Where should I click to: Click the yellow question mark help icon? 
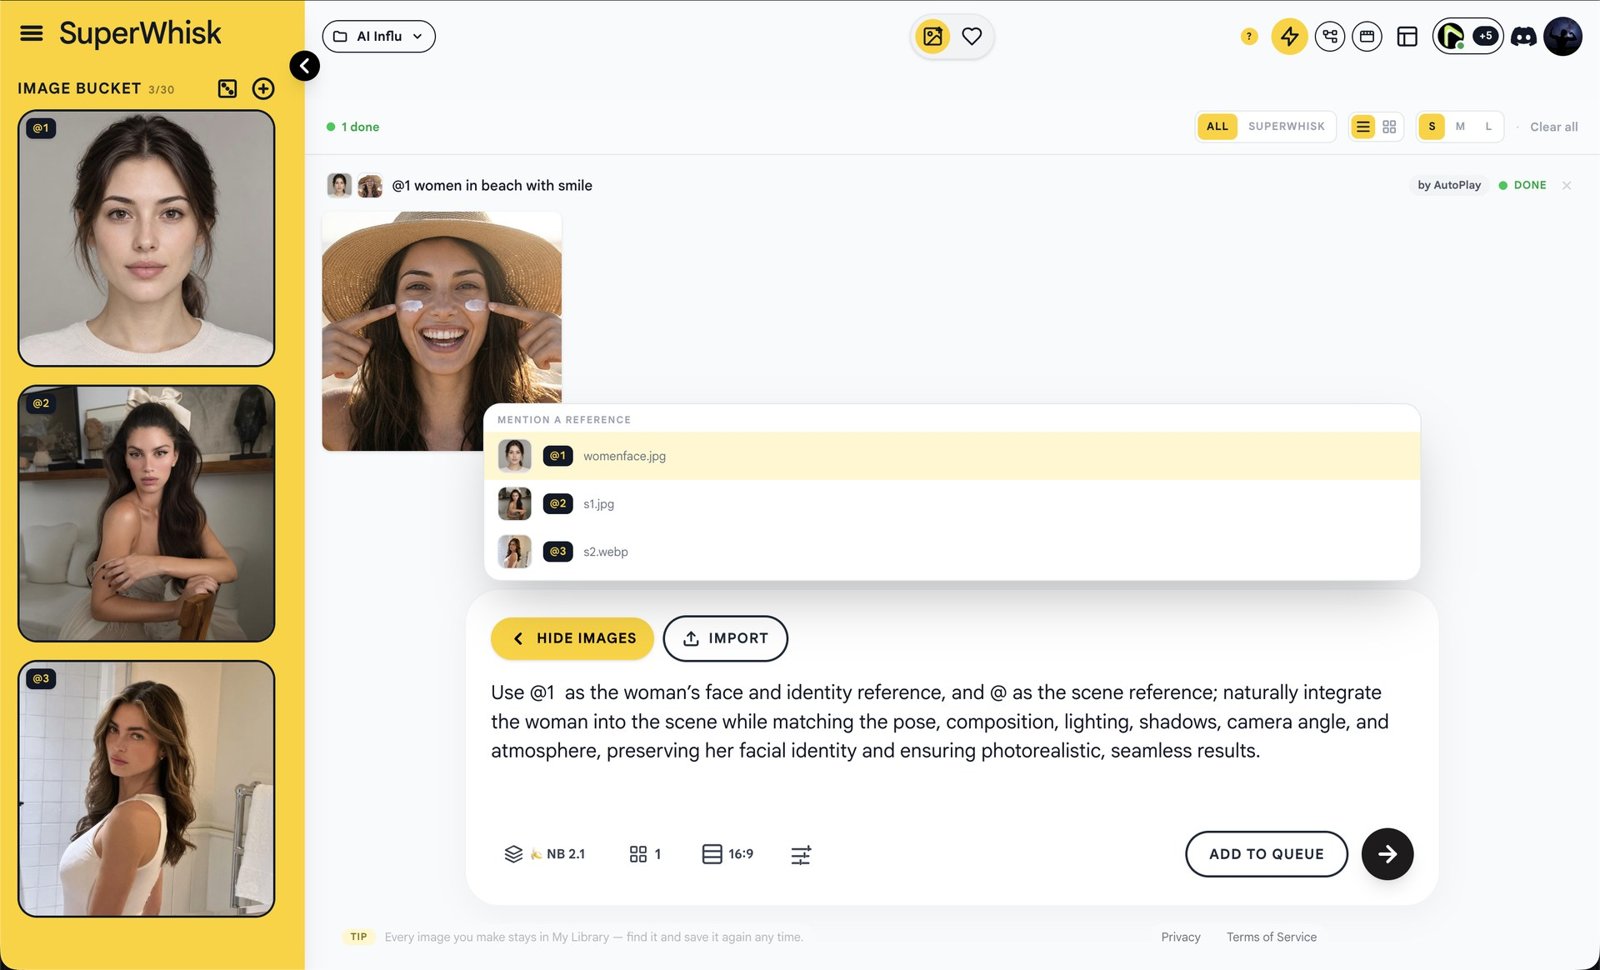click(x=1248, y=37)
